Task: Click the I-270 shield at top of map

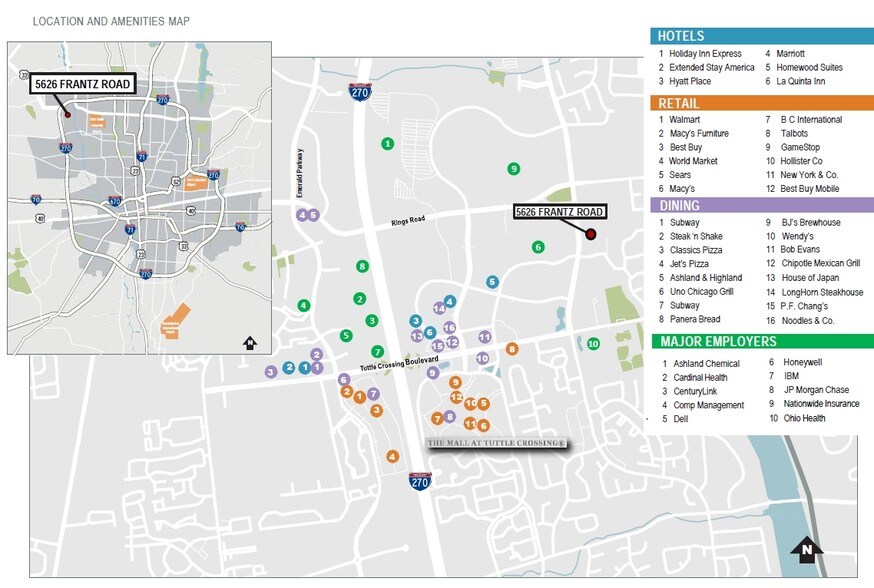Action: [360, 91]
